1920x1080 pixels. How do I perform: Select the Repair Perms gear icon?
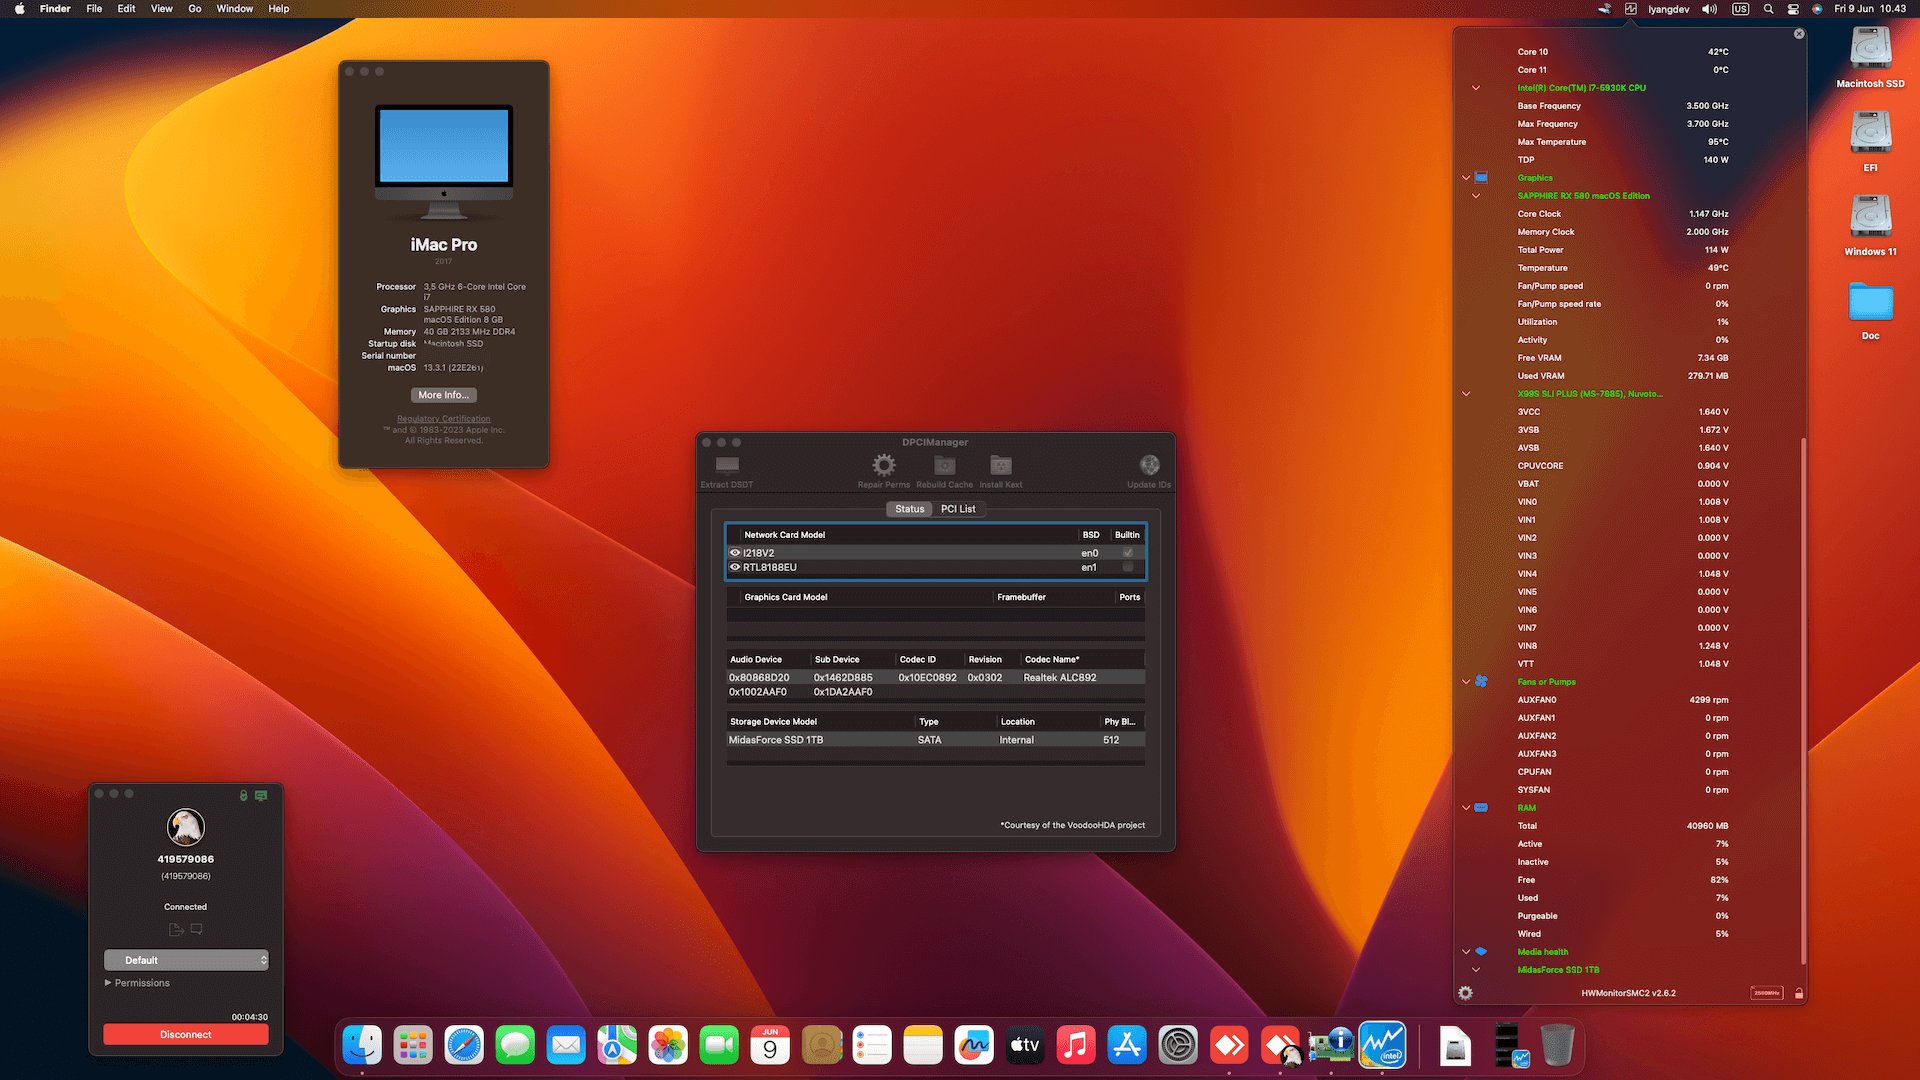tap(883, 465)
